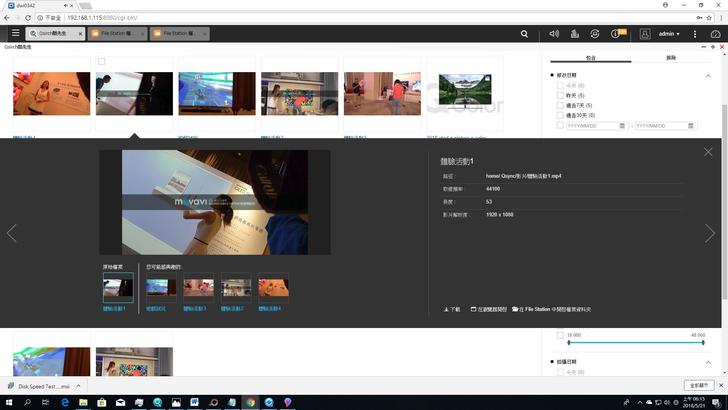Click the range slider's left handle
728x410 pixels.
click(x=568, y=342)
